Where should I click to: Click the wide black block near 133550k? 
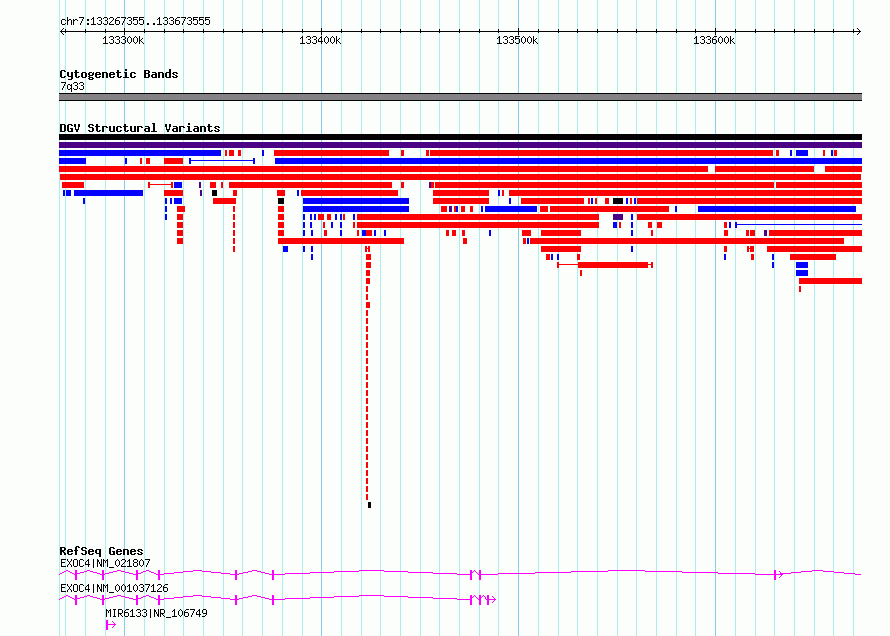pyautogui.click(x=618, y=201)
